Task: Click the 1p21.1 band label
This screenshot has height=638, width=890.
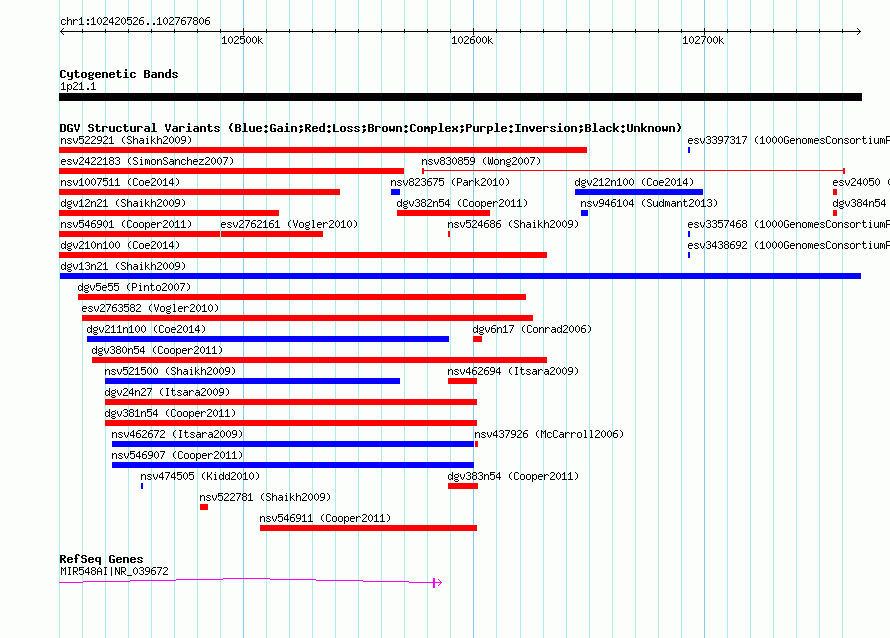Action: point(78,86)
